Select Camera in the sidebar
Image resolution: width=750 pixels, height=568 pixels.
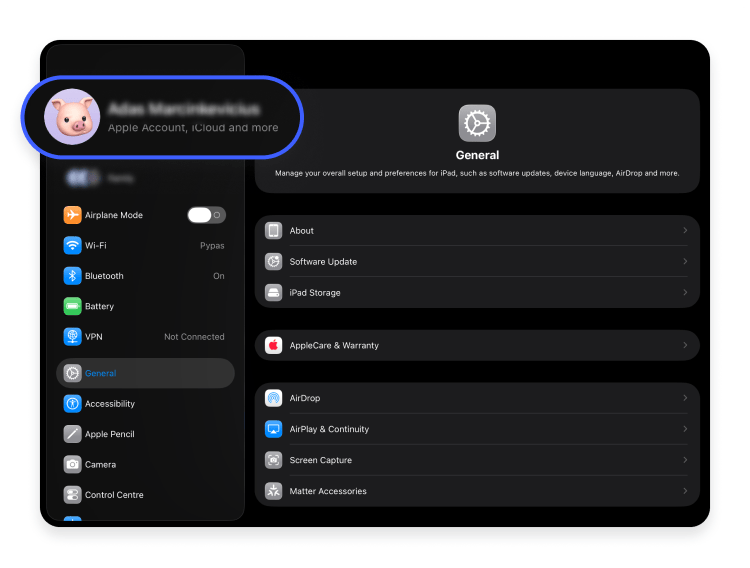145,464
